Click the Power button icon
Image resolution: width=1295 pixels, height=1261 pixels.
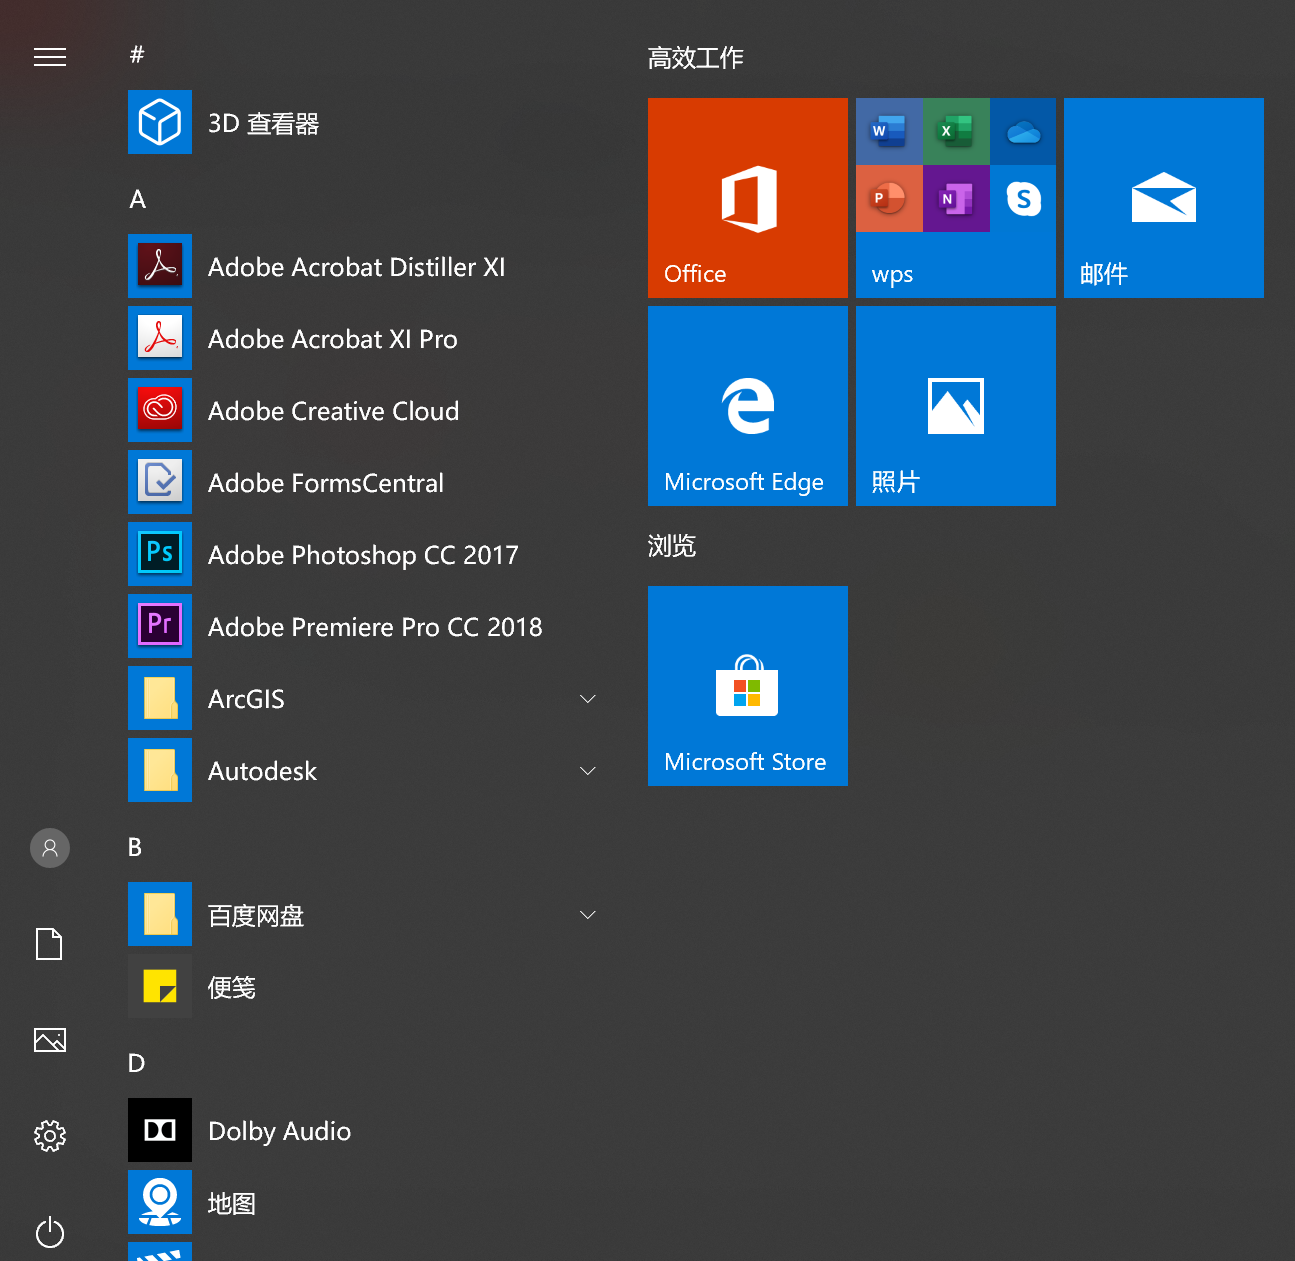click(50, 1232)
